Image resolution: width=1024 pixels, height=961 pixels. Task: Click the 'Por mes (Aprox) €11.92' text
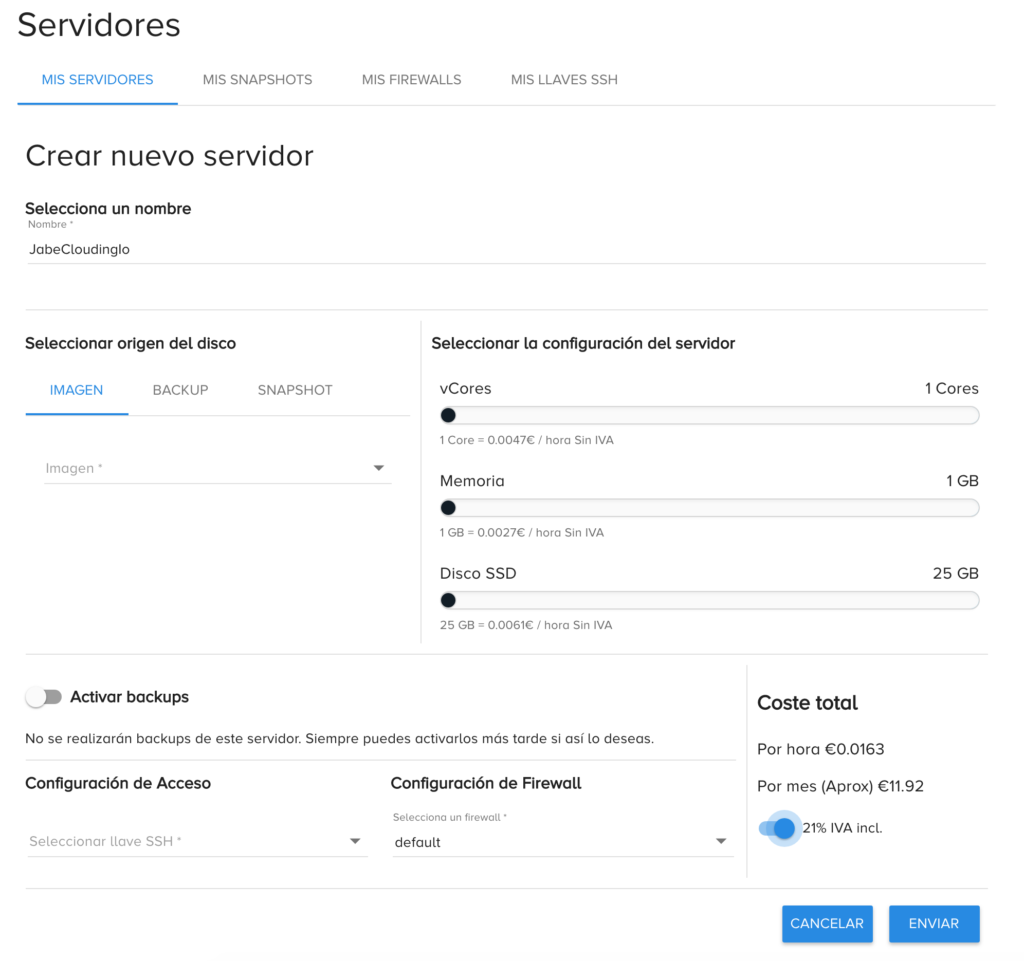click(840, 786)
